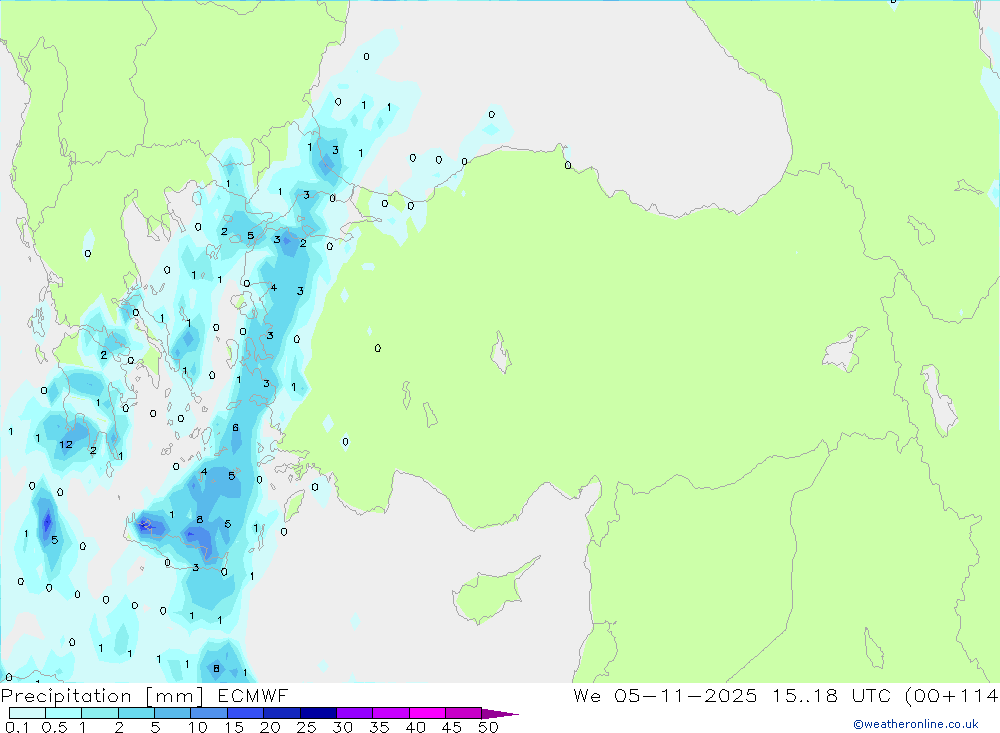
Task: Click the 0.1–0.5 mm legend color box
Action: [27, 713]
